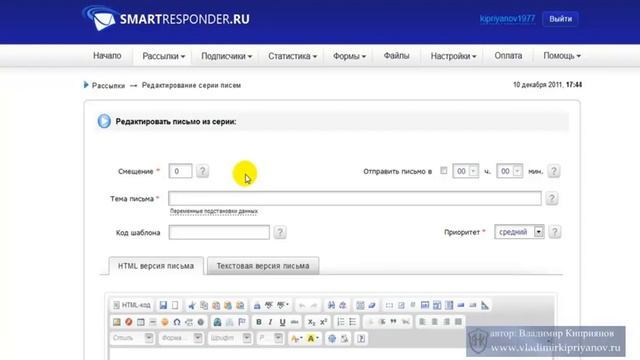Apply Superscript formatting
This screenshot has height=360, width=640.
click(323, 322)
